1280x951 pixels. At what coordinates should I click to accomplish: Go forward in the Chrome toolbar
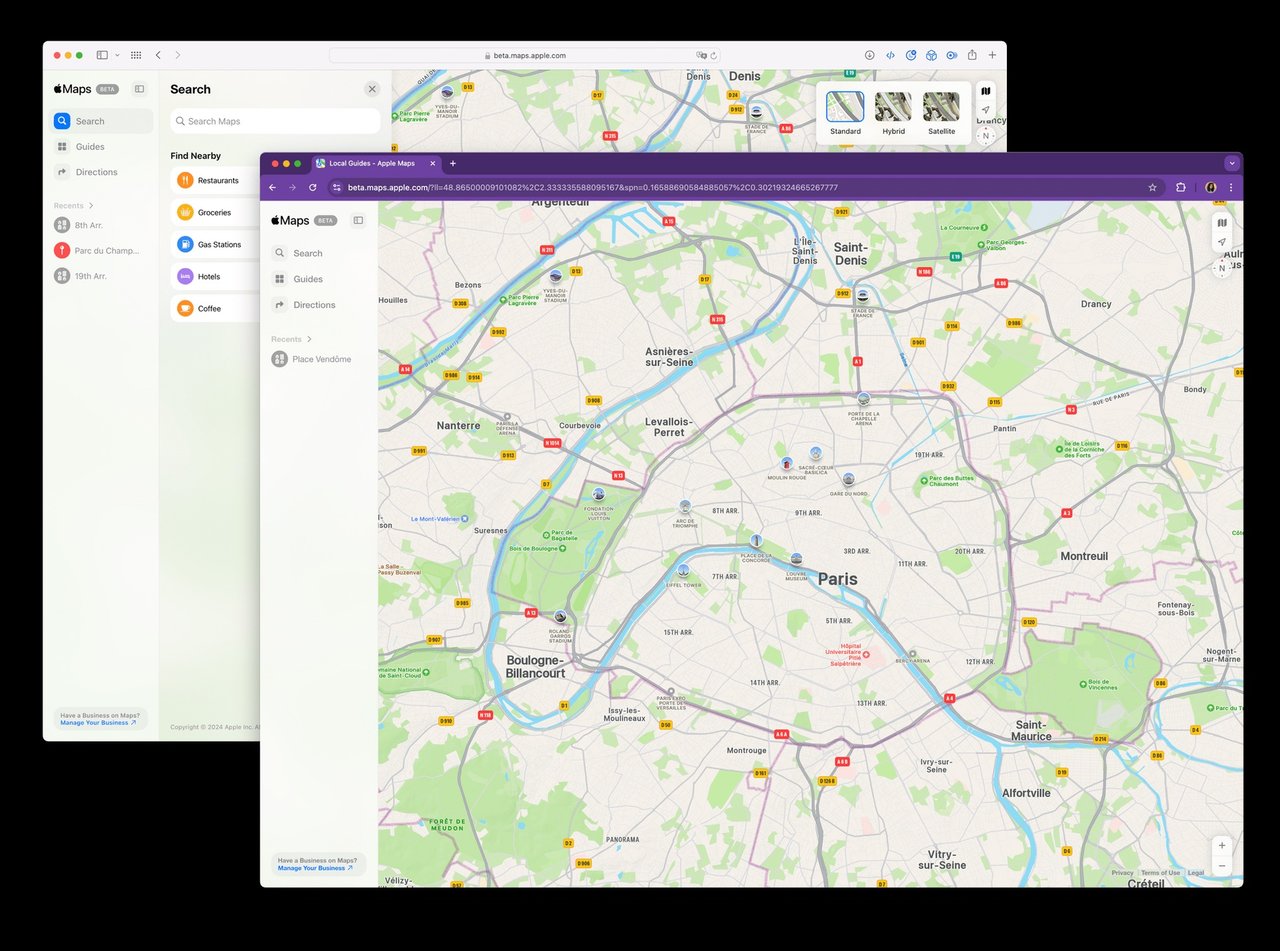point(292,187)
